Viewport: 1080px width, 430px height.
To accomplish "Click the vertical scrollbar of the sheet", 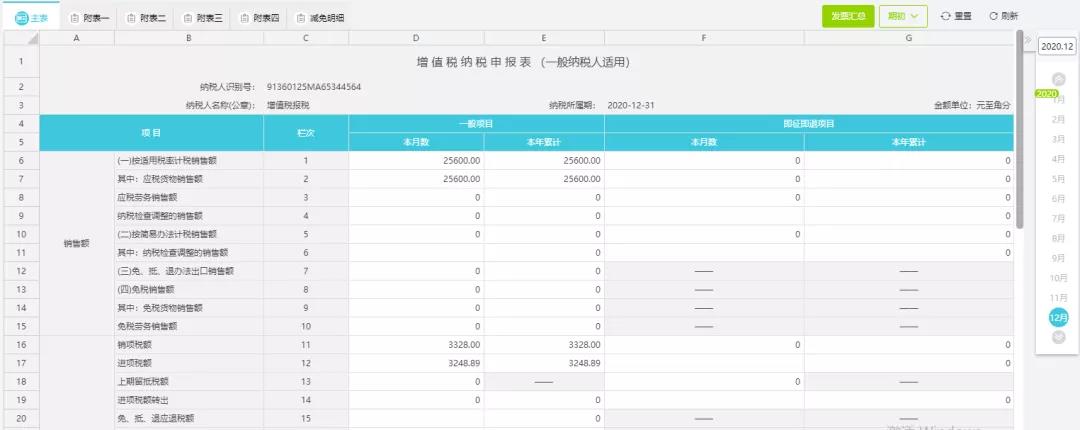I will [1020, 130].
